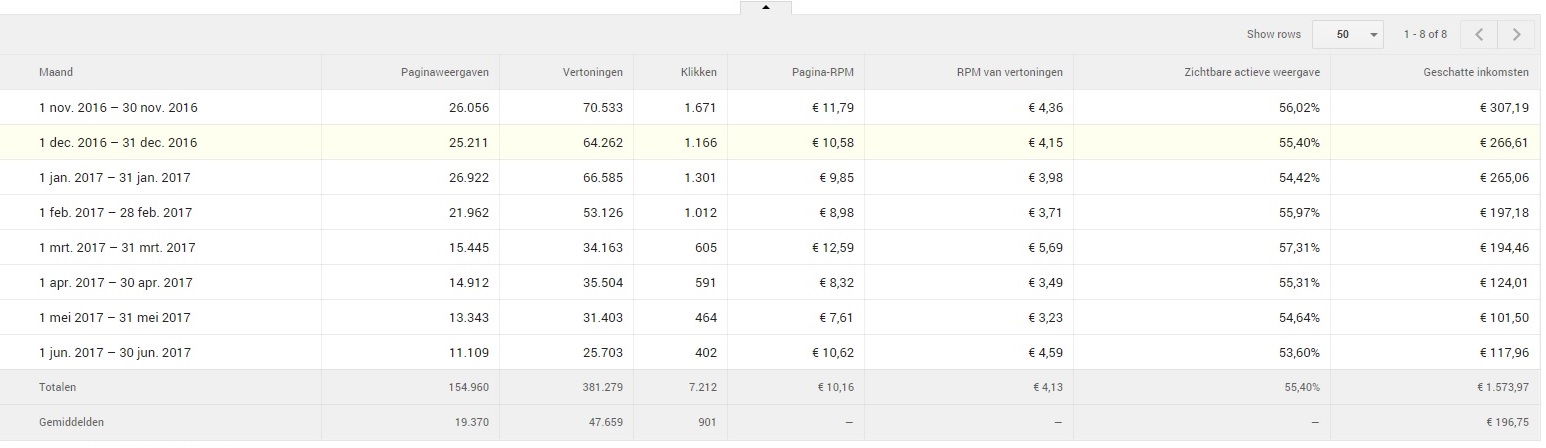
Task: Open the Show rows dropdown
Action: click(1348, 34)
